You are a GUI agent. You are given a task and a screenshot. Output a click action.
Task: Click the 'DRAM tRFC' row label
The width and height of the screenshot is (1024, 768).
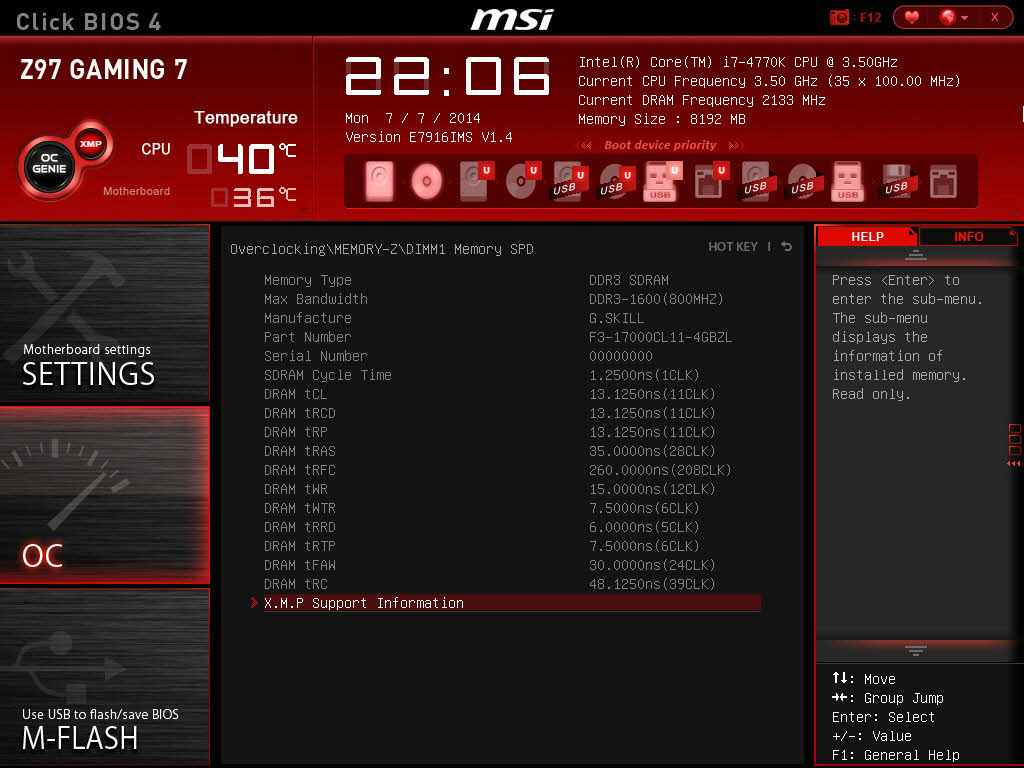300,470
